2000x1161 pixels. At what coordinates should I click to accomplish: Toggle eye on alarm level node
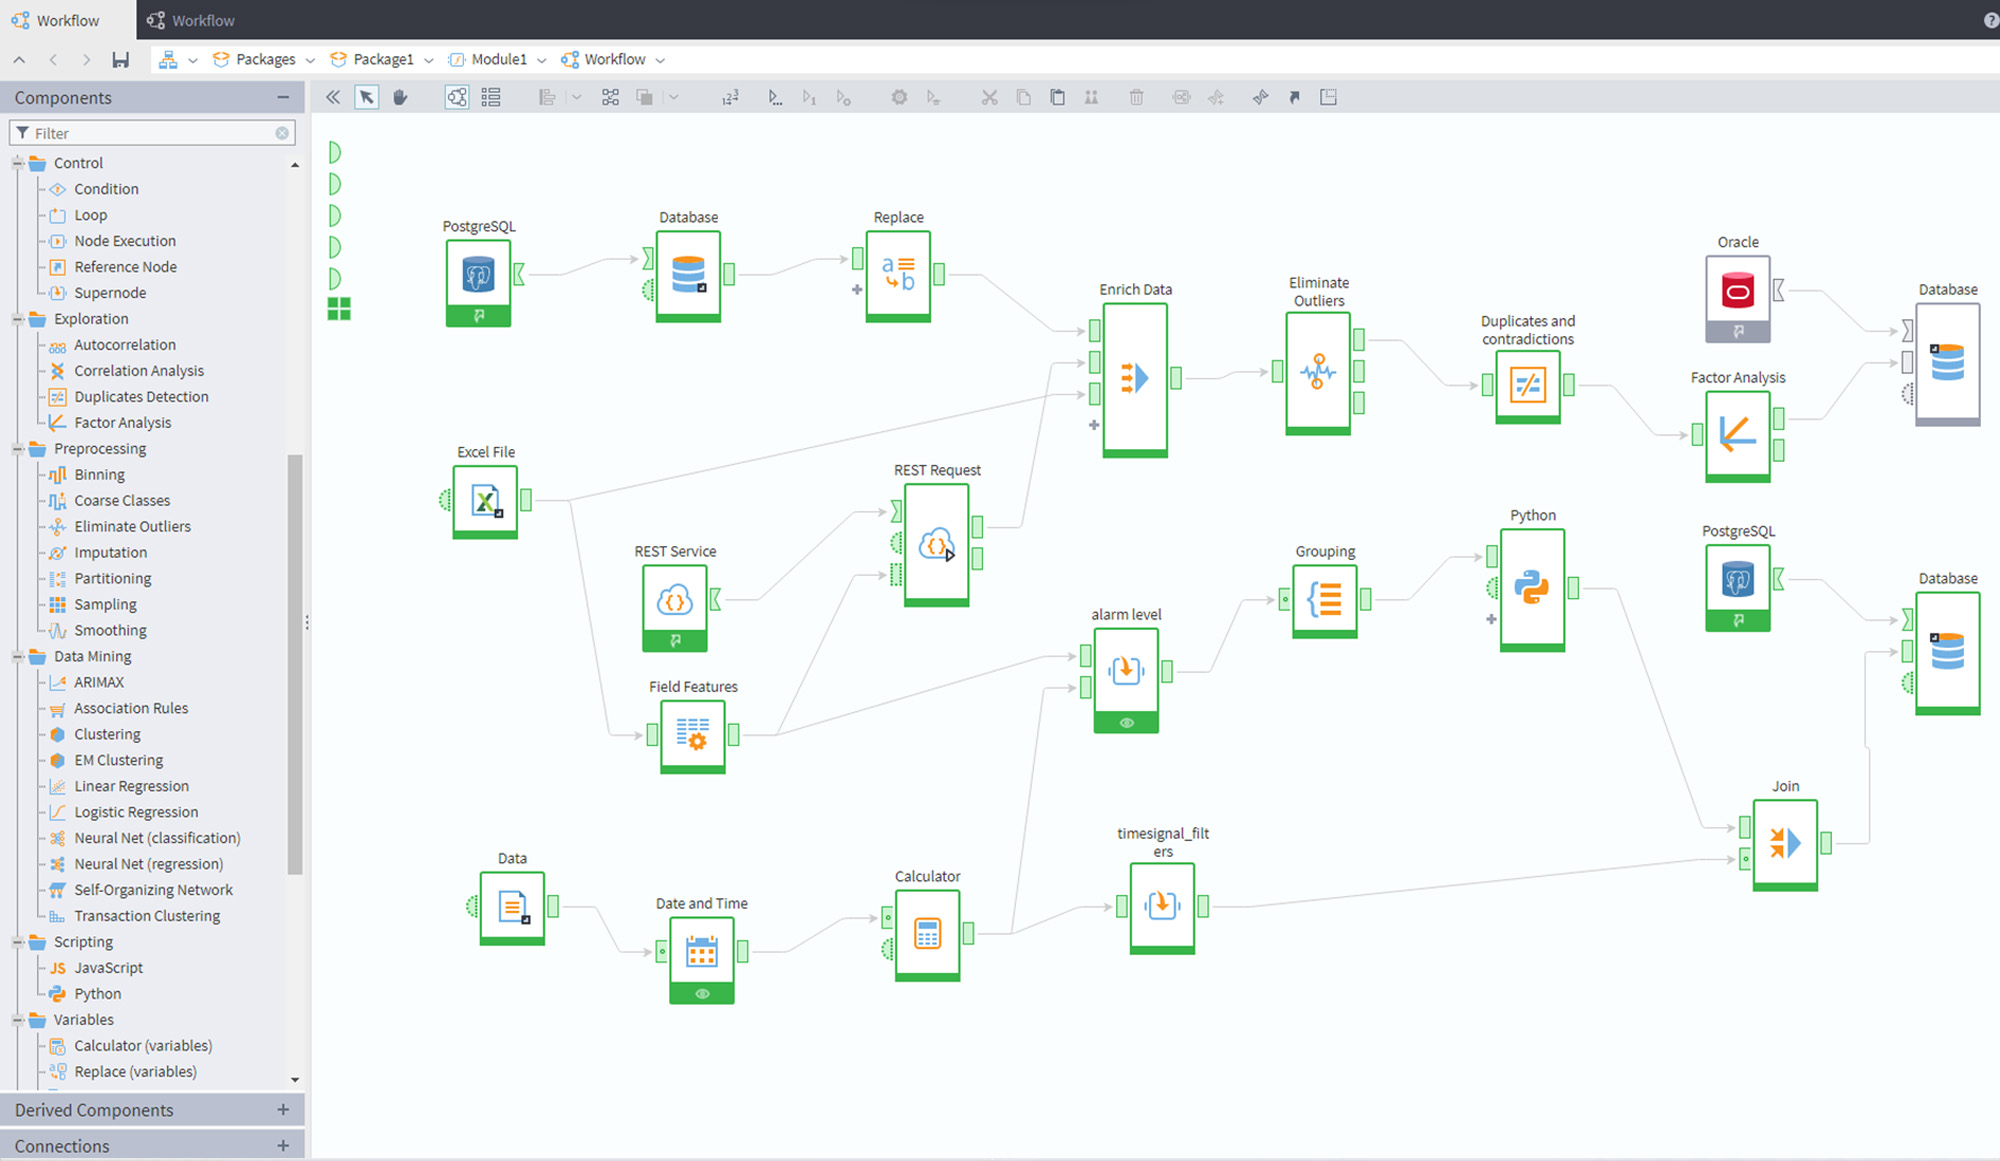1126,723
